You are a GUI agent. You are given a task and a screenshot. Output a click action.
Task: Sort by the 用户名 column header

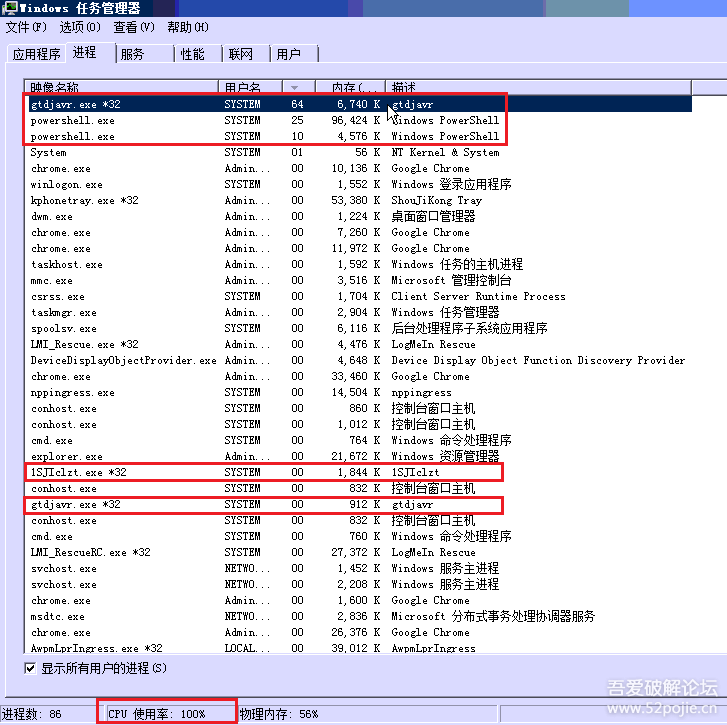point(250,87)
